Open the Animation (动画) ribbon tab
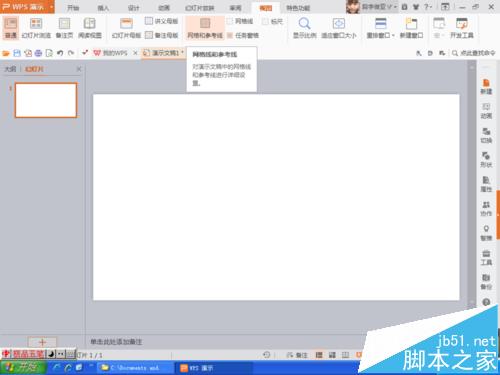The image size is (500, 375). (x=164, y=8)
